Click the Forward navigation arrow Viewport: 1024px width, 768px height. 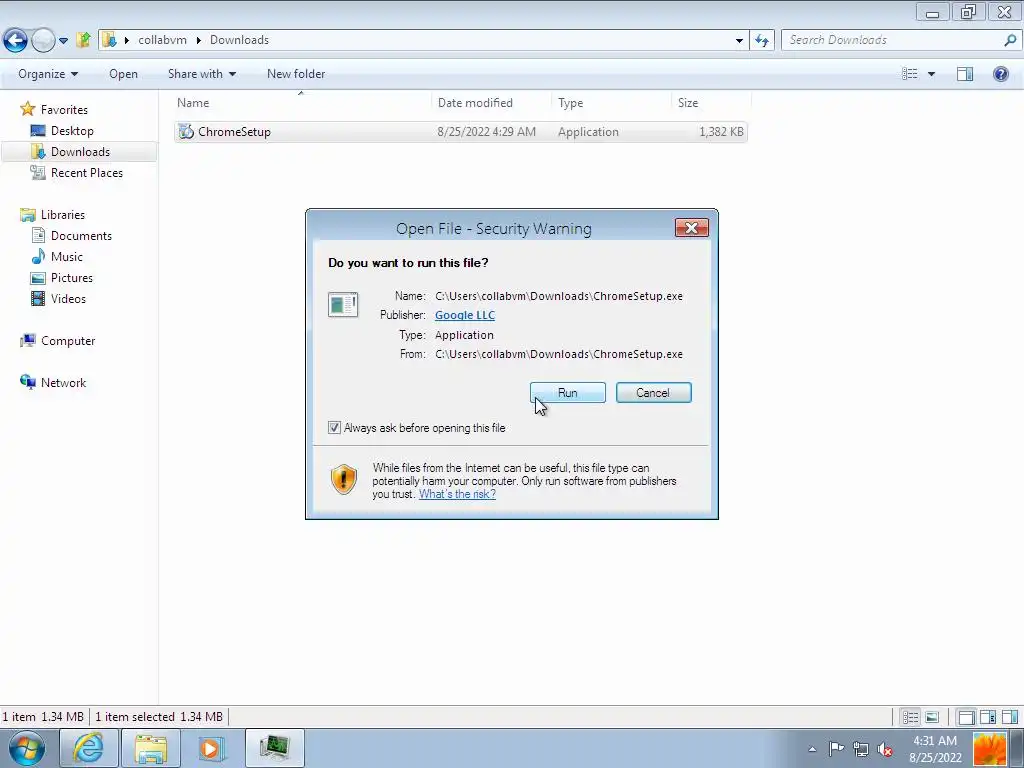tap(43, 40)
